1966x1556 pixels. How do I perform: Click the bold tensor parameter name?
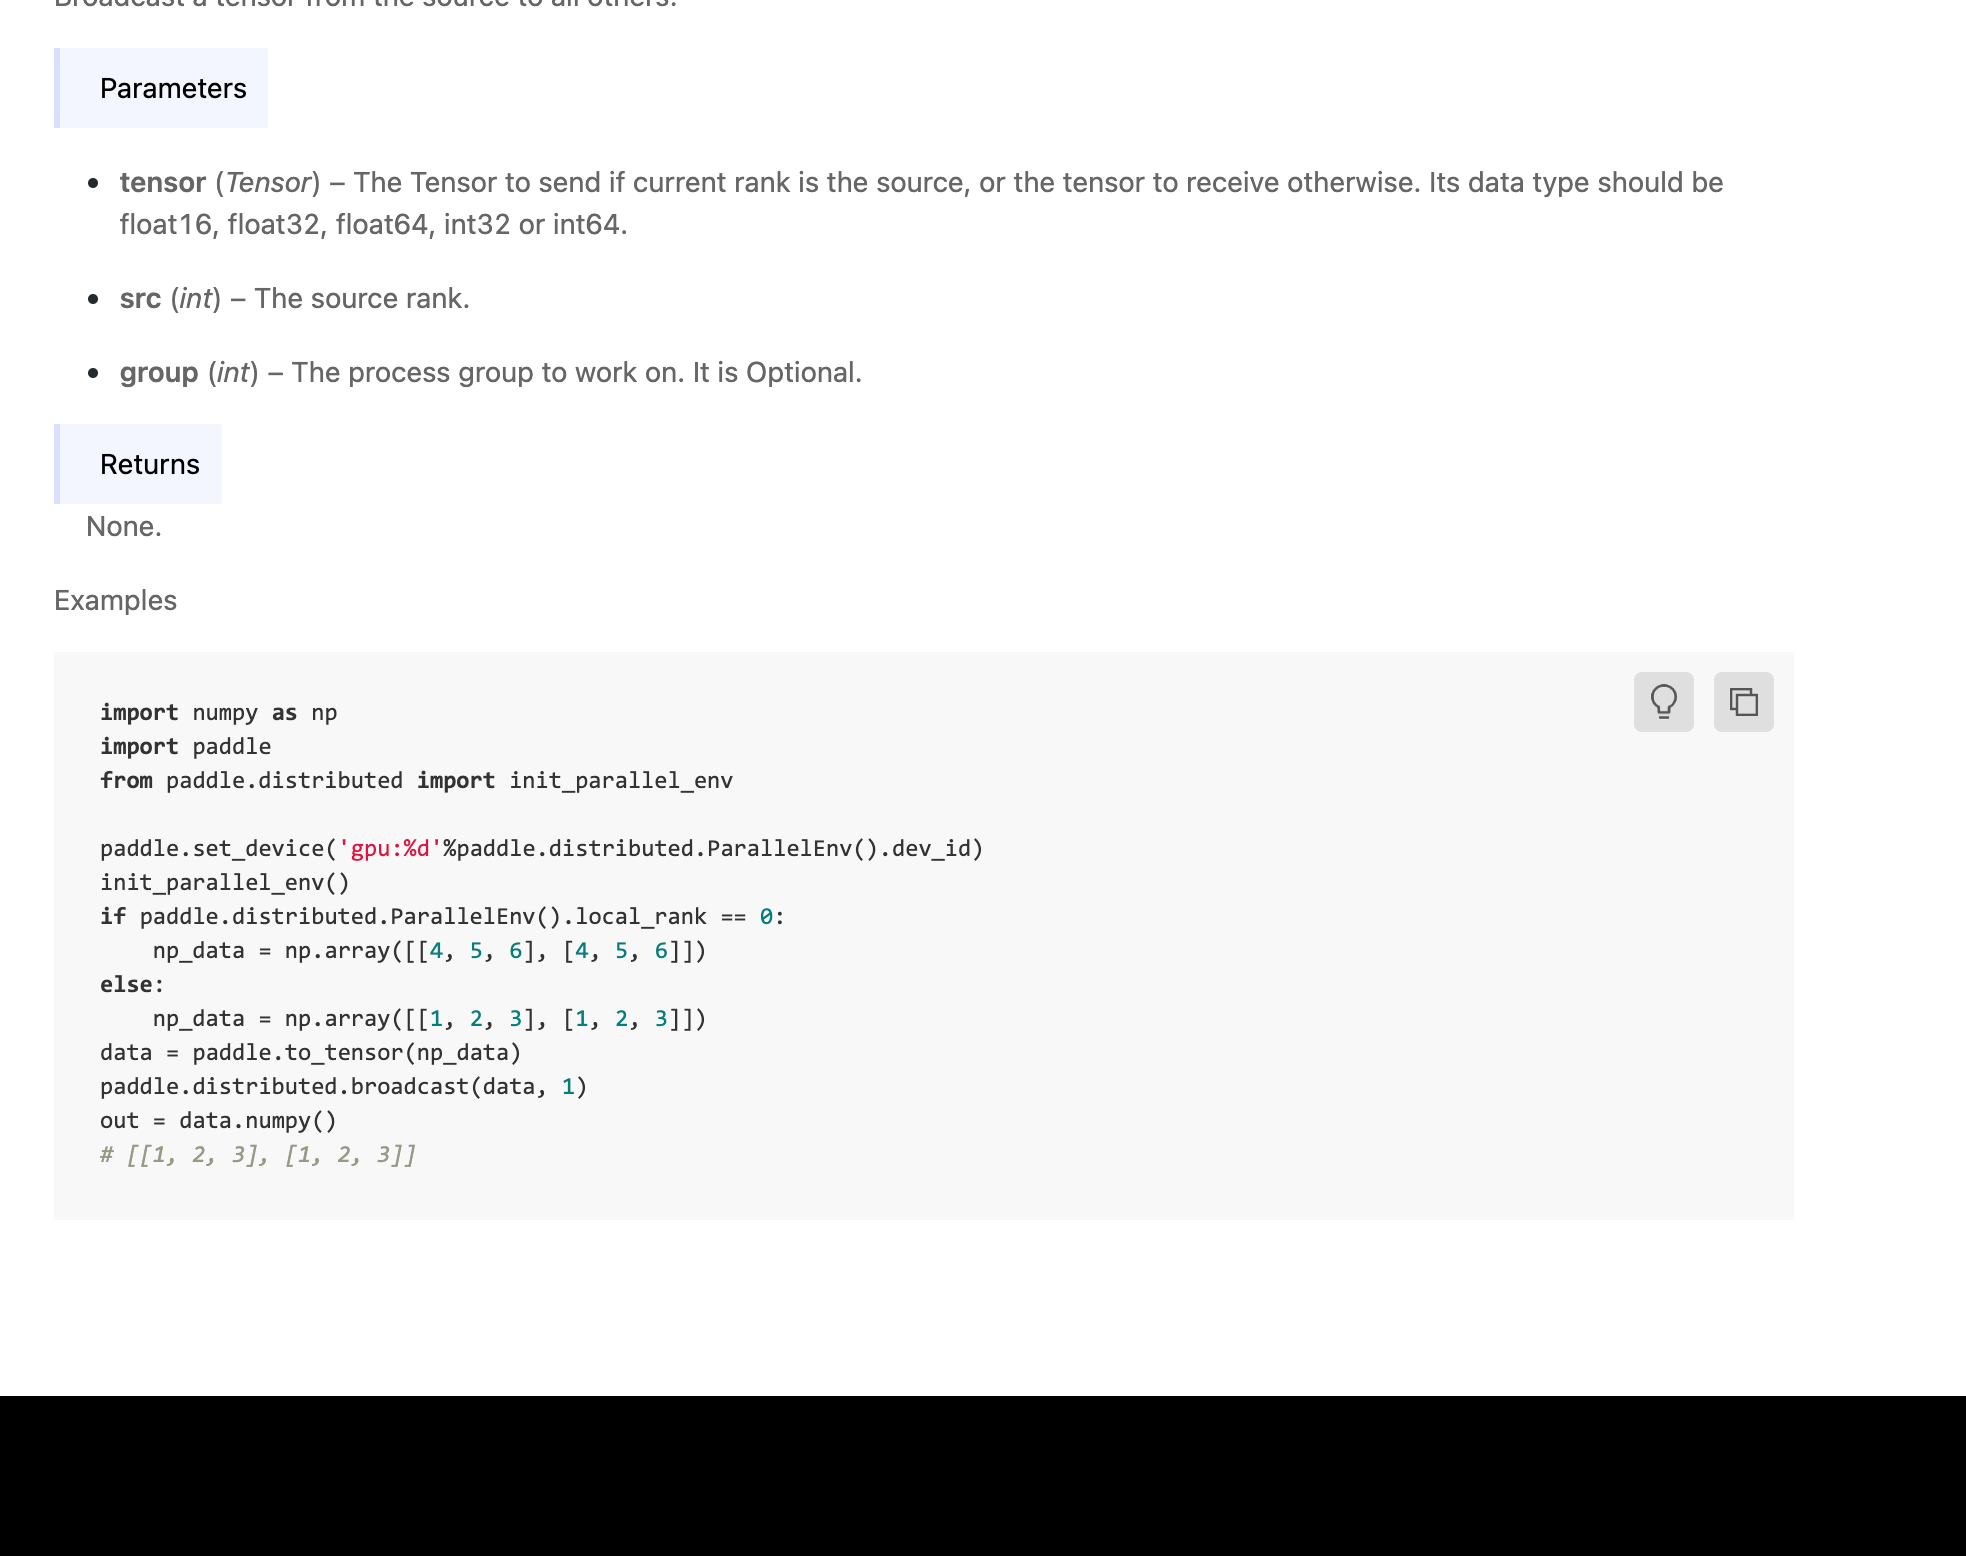tap(162, 183)
